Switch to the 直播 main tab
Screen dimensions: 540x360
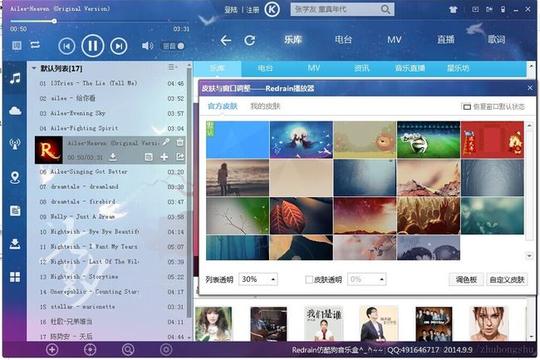coord(446,40)
